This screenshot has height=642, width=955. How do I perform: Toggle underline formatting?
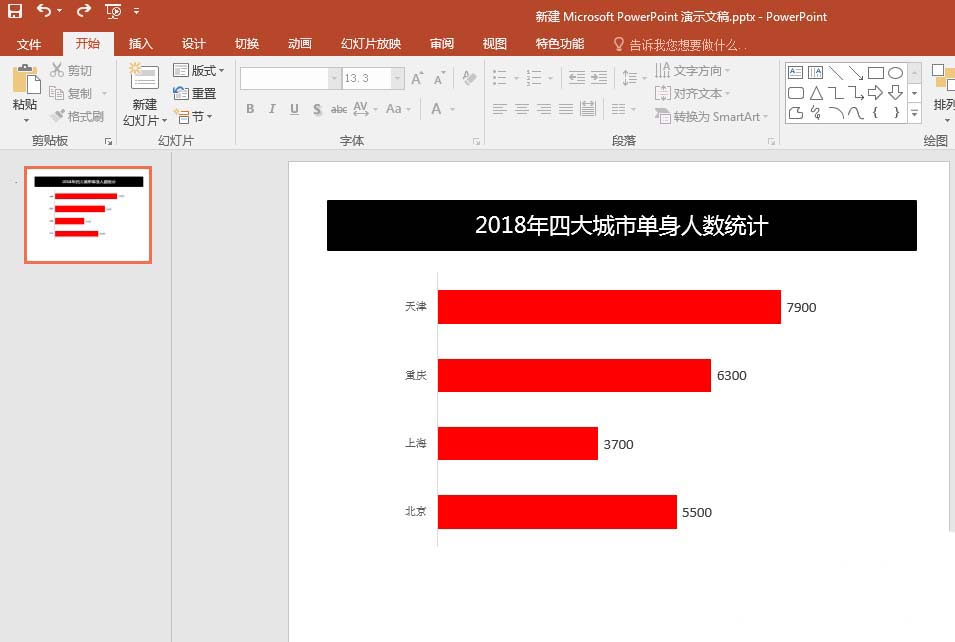tap(294, 109)
